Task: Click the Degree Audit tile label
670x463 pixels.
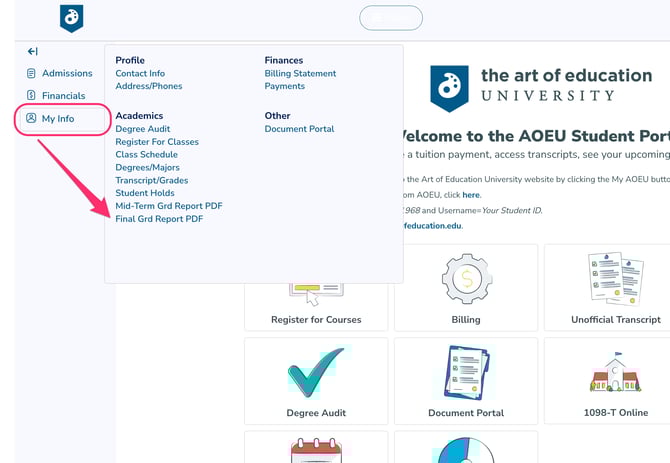Action: pyautogui.click(x=316, y=413)
